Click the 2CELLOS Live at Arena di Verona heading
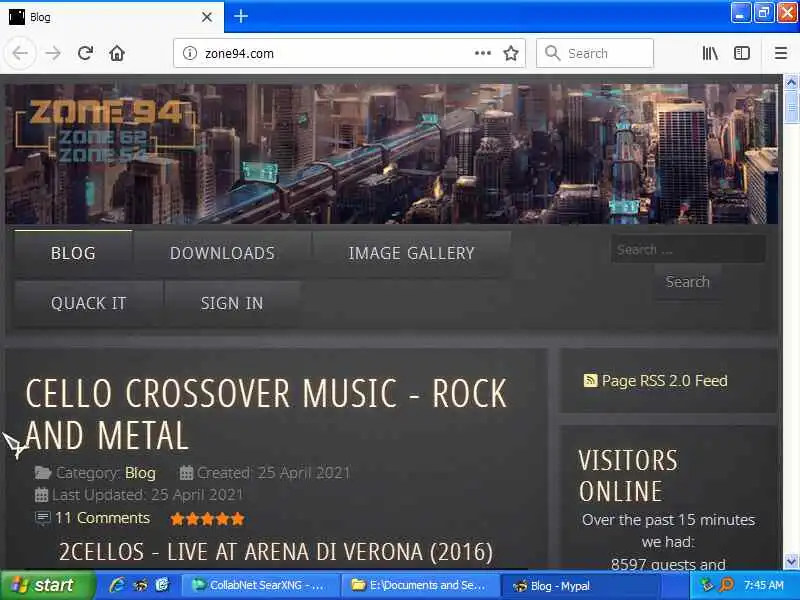Screen dimensions: 800x600 [276, 552]
